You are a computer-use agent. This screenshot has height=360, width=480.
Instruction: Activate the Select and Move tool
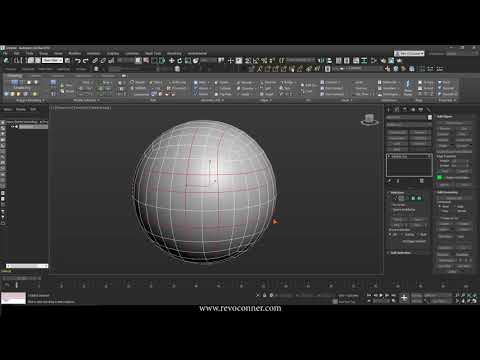coord(172,61)
